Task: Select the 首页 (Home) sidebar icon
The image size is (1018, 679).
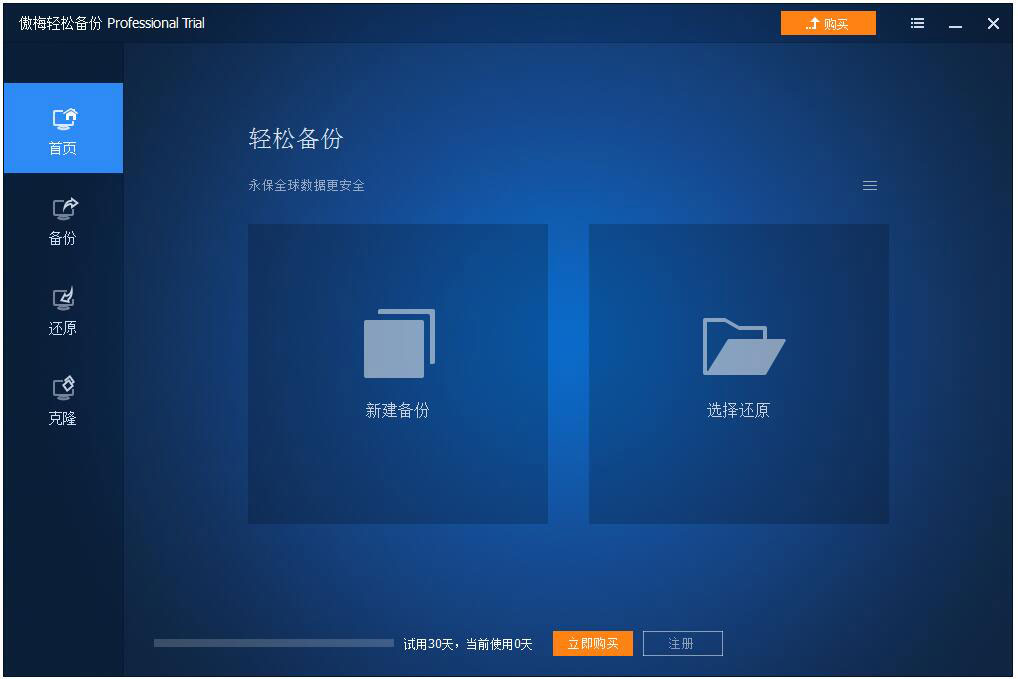Action: tap(63, 128)
